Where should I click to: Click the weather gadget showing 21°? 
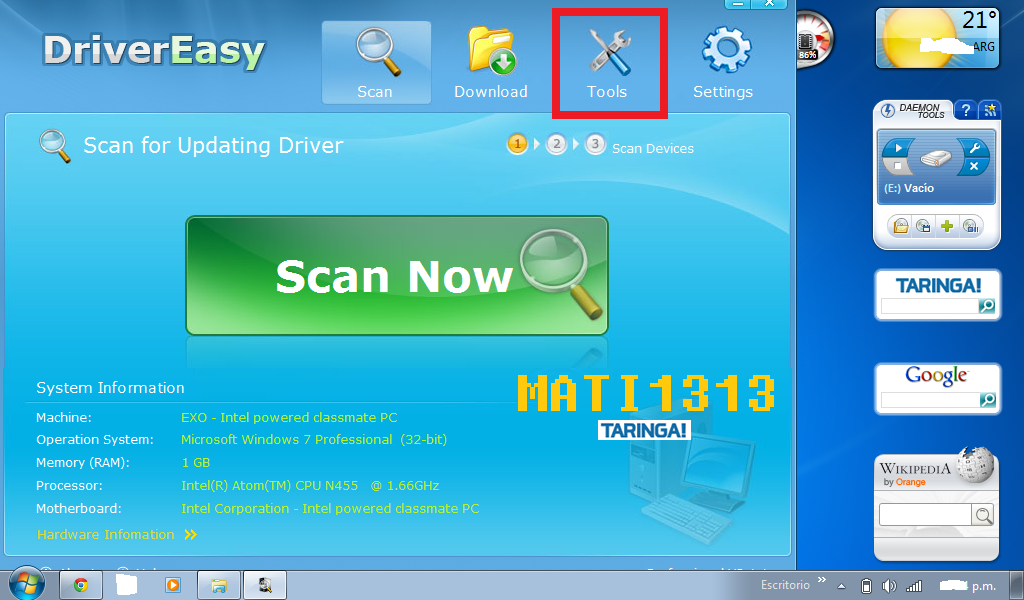(x=937, y=38)
